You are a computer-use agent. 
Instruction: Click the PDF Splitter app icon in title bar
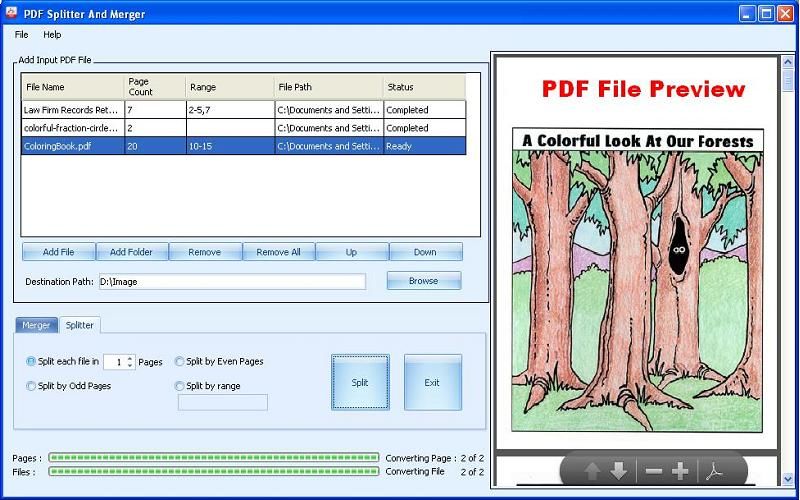coord(12,13)
